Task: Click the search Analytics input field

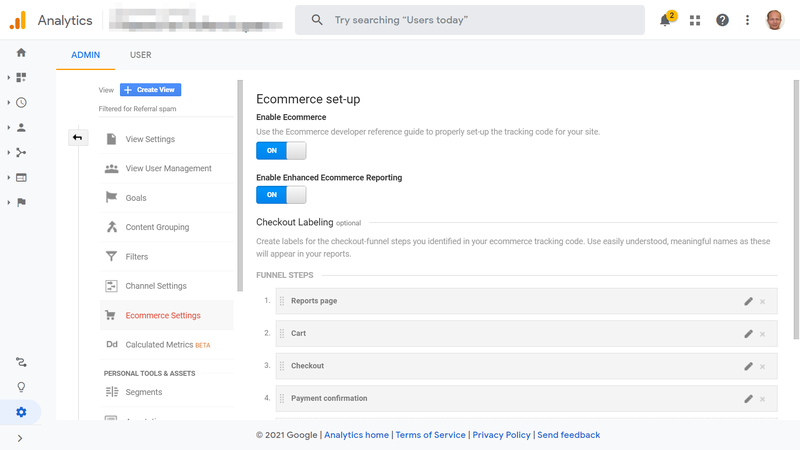Action: pos(470,20)
